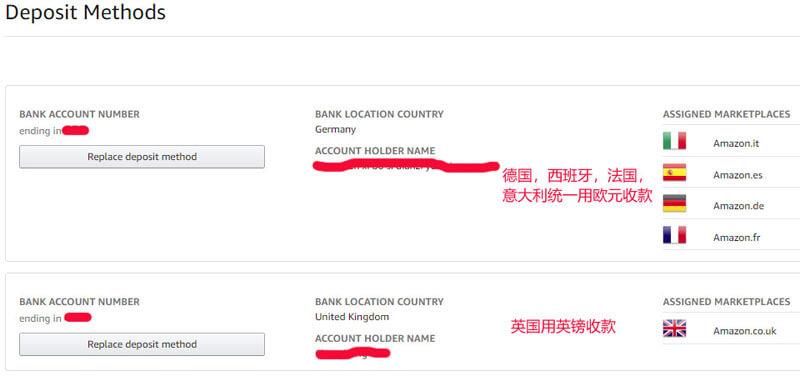Replace deposit method for Germany account
The width and height of the screenshot is (800, 381).
click(142, 157)
